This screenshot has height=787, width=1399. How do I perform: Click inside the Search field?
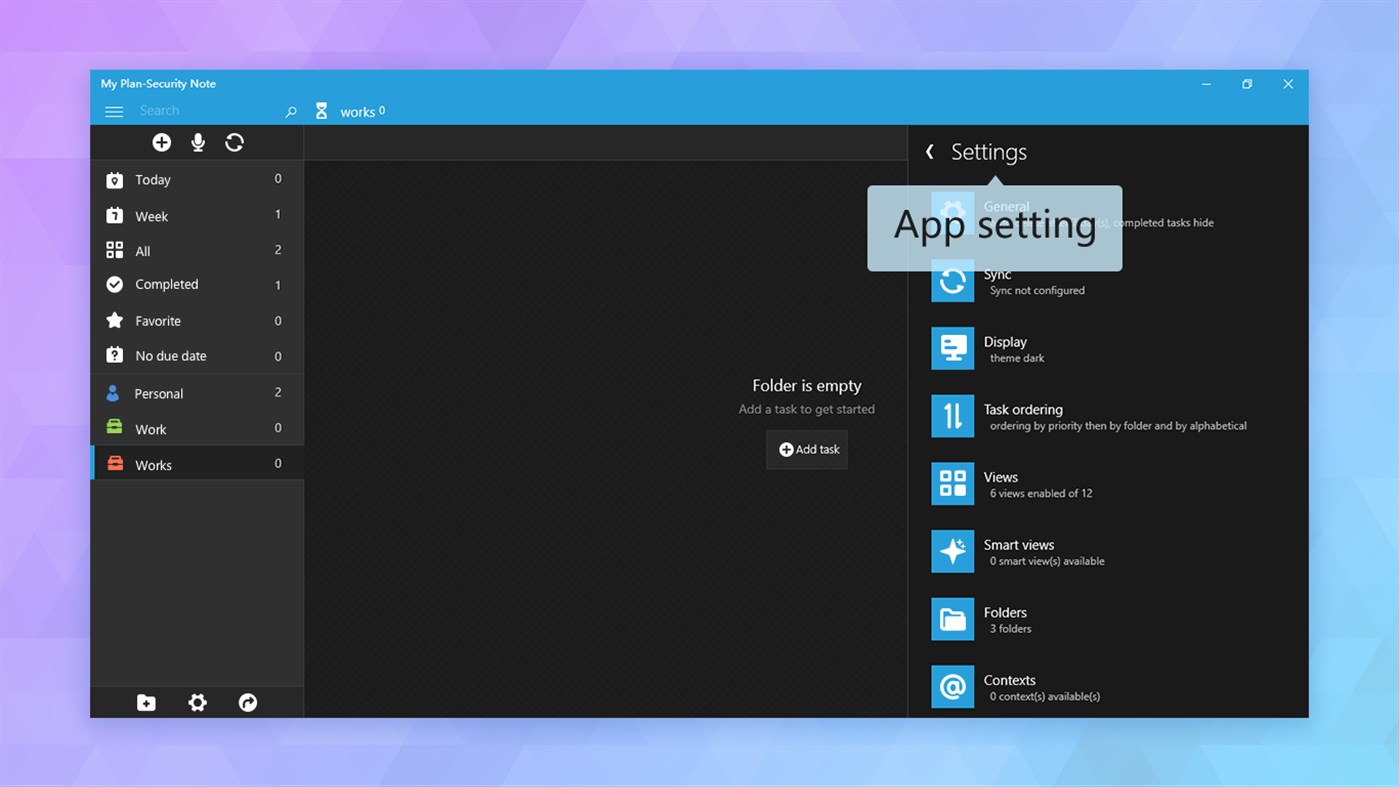(200, 110)
